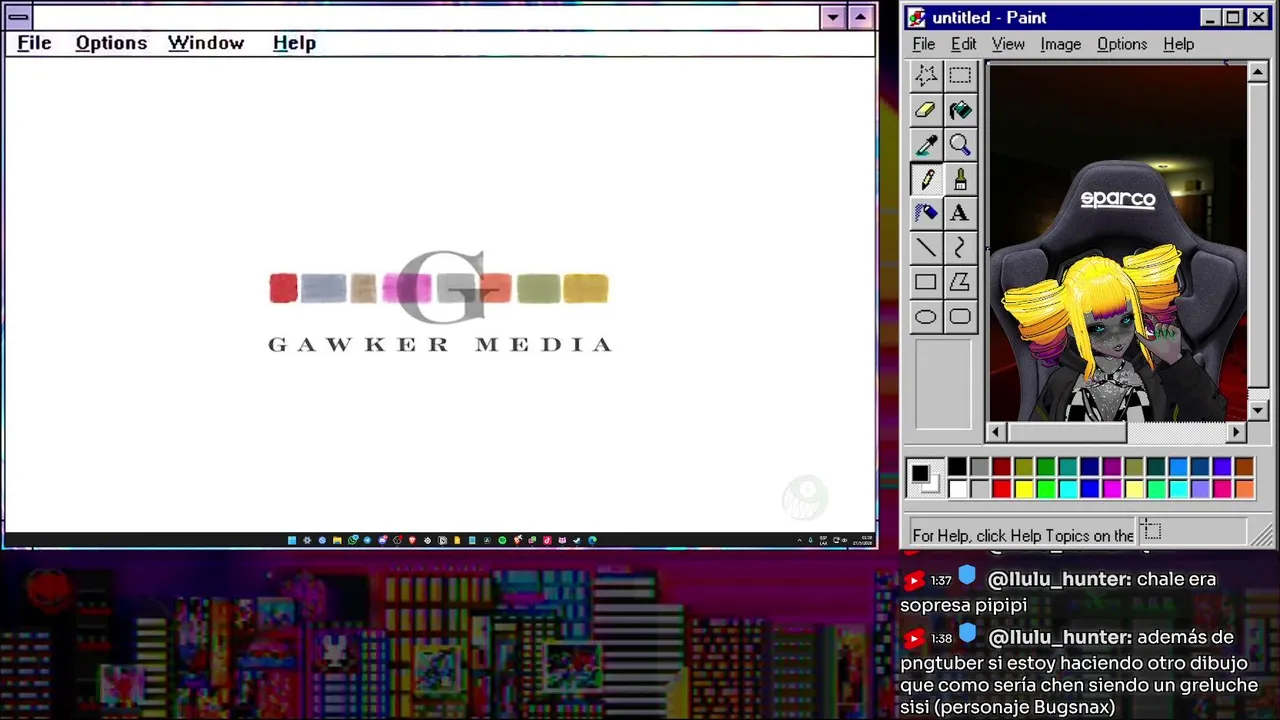Select the Polygon shape tool
Viewport: 1280px width, 720px height.
pyautogui.click(x=960, y=282)
